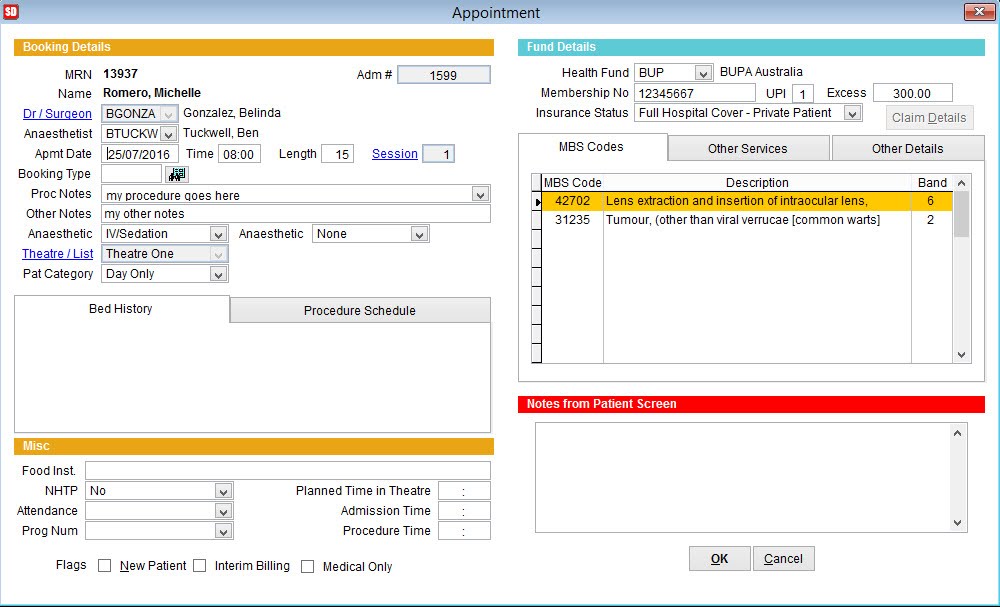Image resolution: width=1000 pixels, height=607 pixels.
Task: Click the MBS grid scroll down arrow
Action: [x=962, y=355]
